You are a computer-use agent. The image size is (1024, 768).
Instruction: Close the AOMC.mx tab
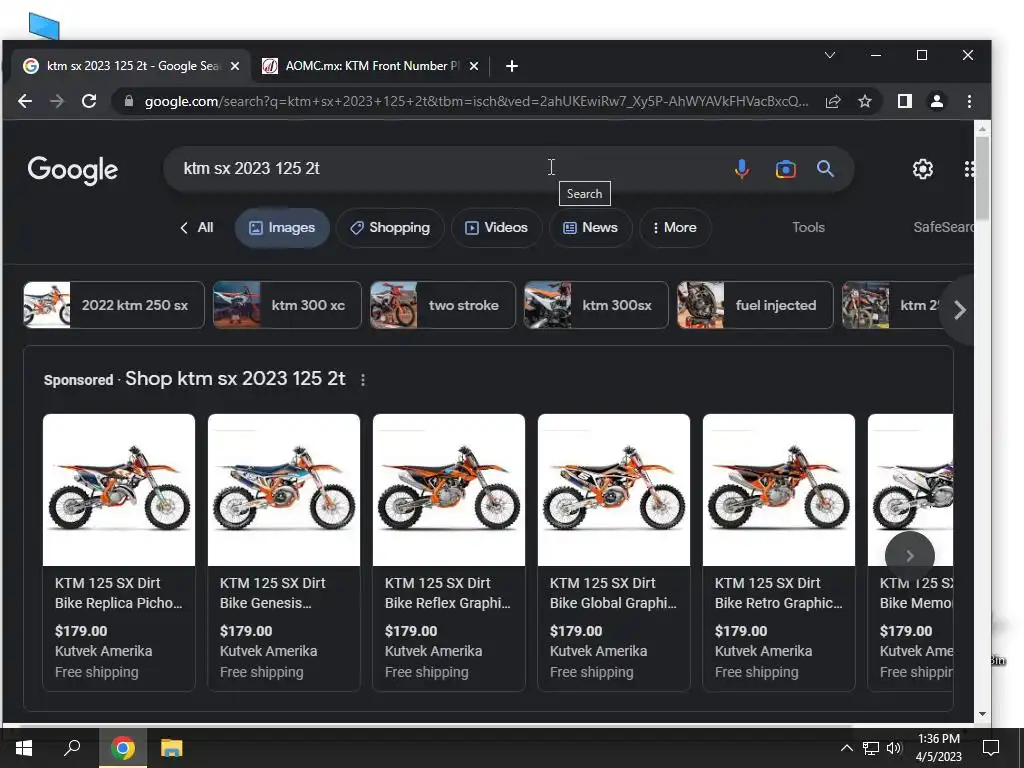pyautogui.click(x=474, y=66)
